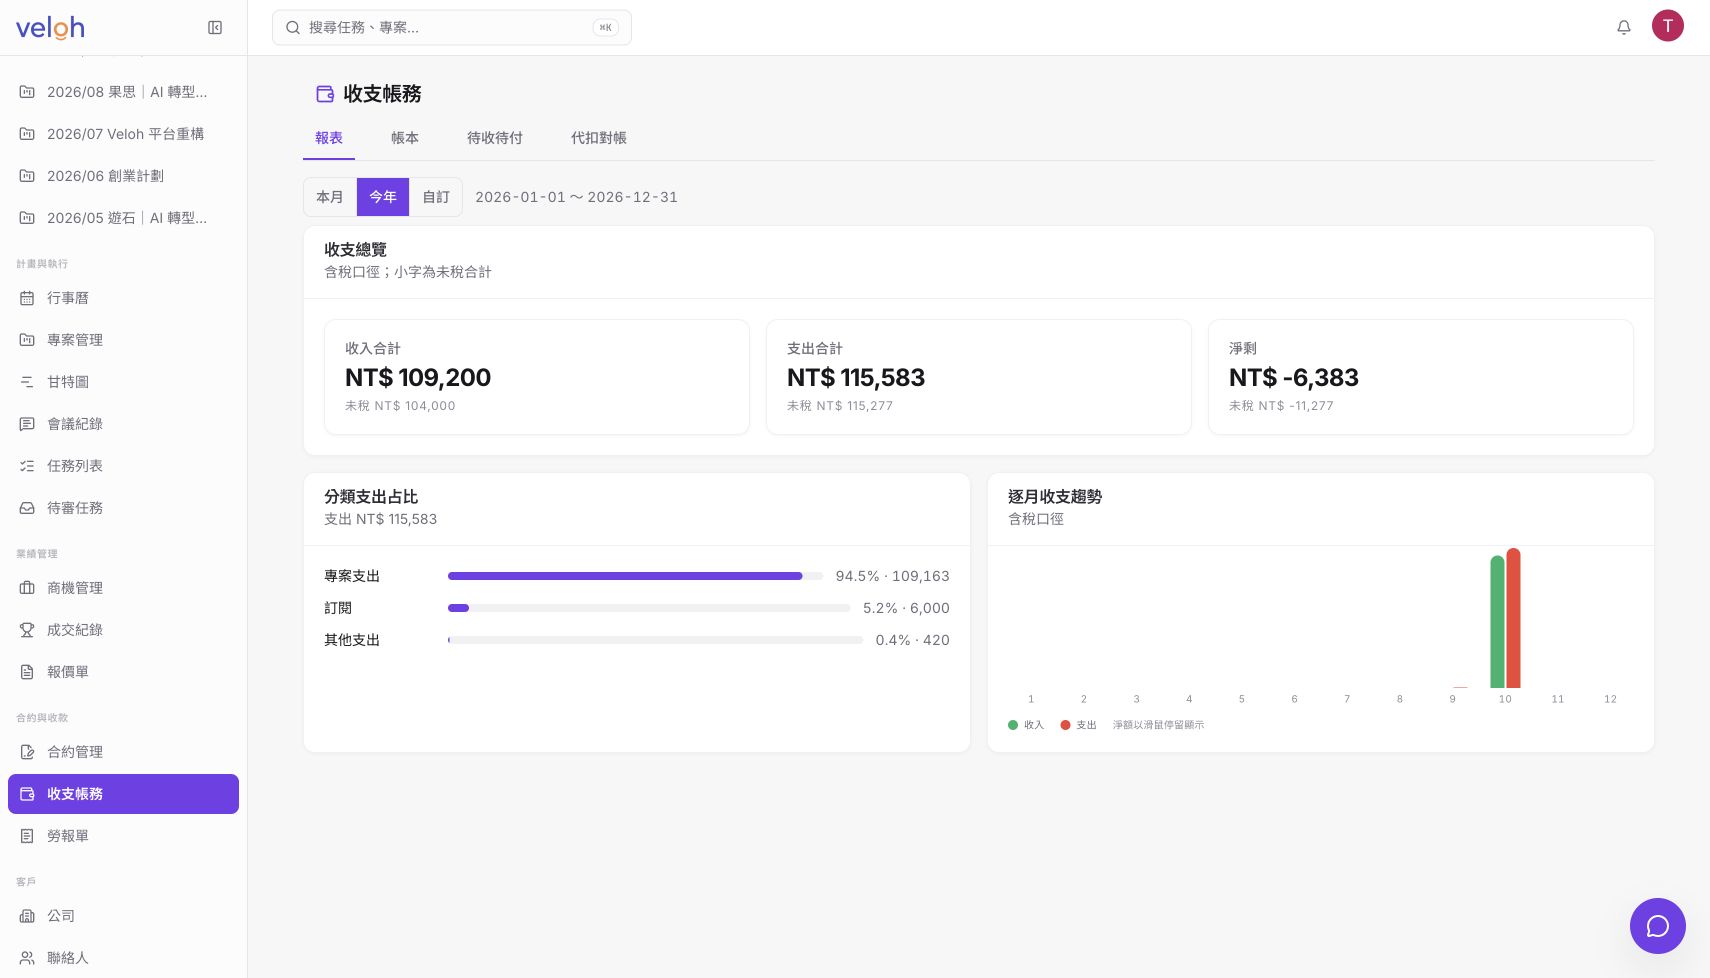The width and height of the screenshot is (1710, 978).
Task: Open project 2026/05 遊石 AI 轉型
Action: pyautogui.click(x=123, y=218)
